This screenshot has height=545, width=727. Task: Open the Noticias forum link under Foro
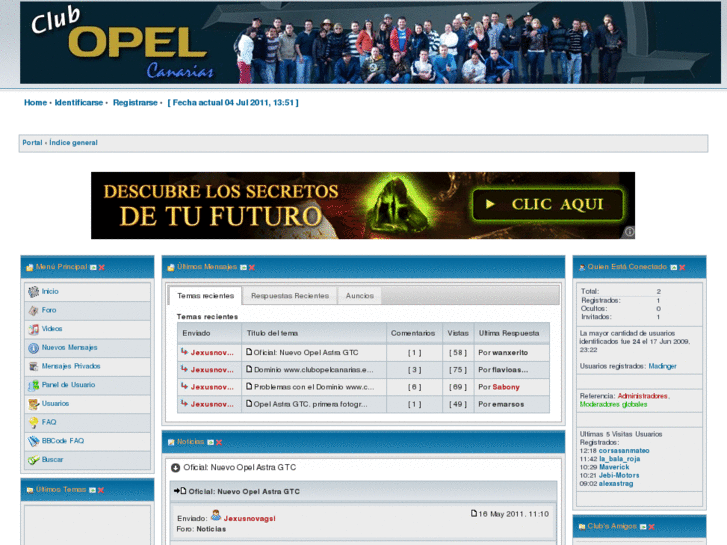pos(211,529)
